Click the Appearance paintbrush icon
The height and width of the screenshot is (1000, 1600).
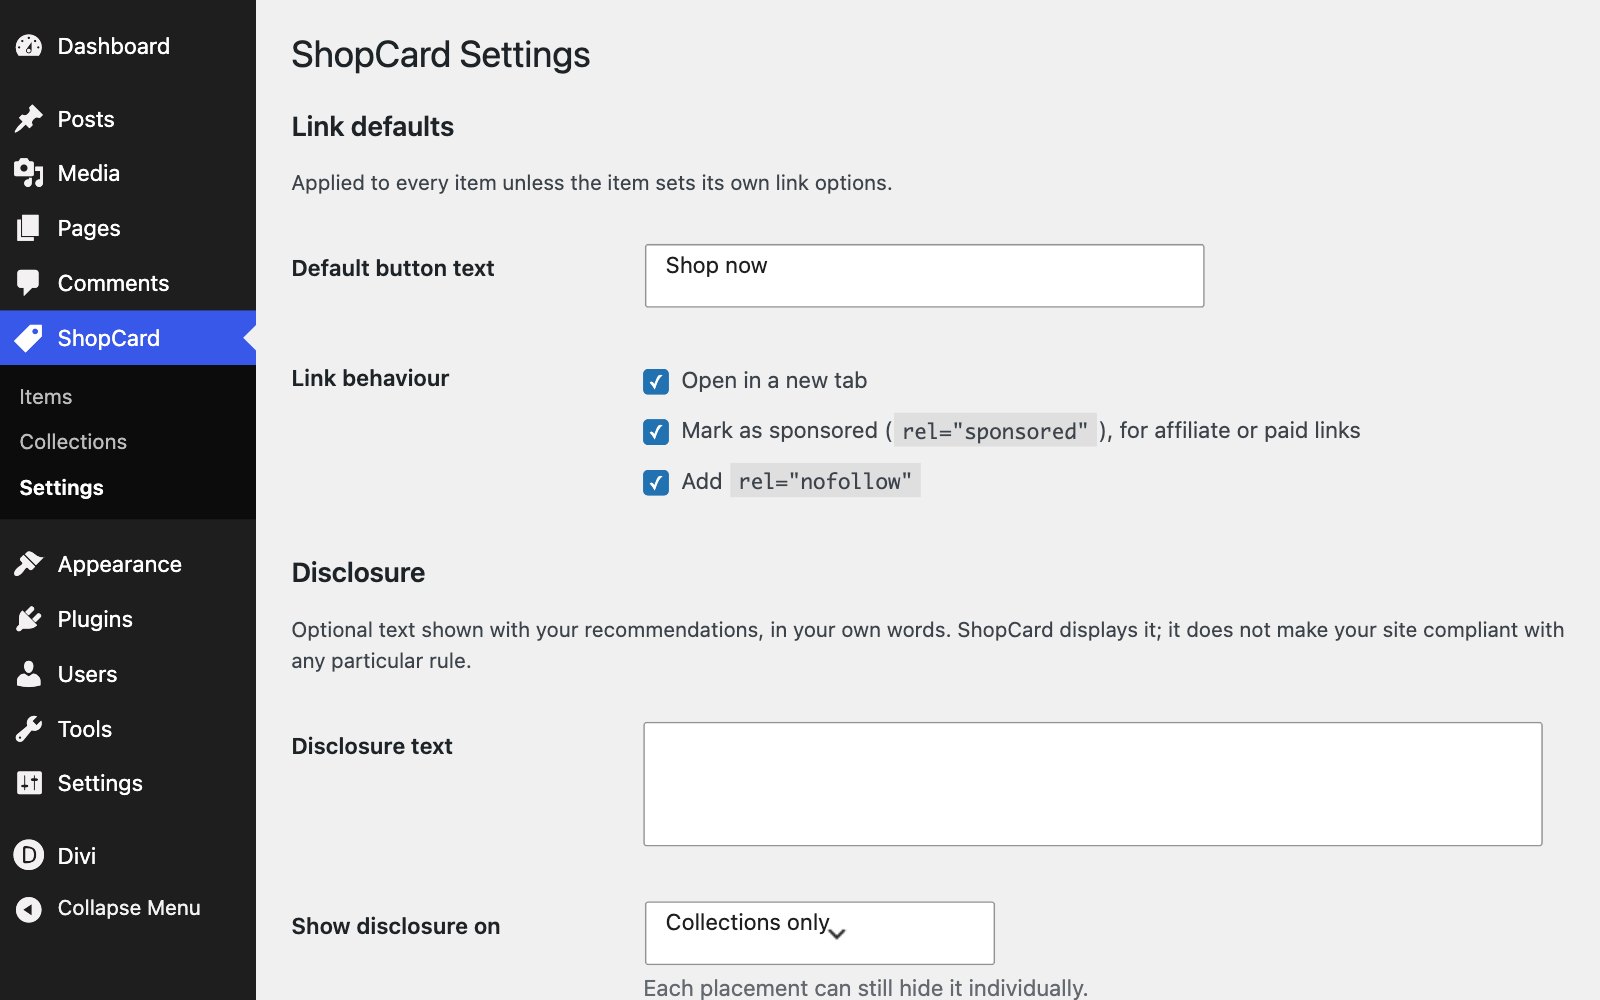click(29, 564)
